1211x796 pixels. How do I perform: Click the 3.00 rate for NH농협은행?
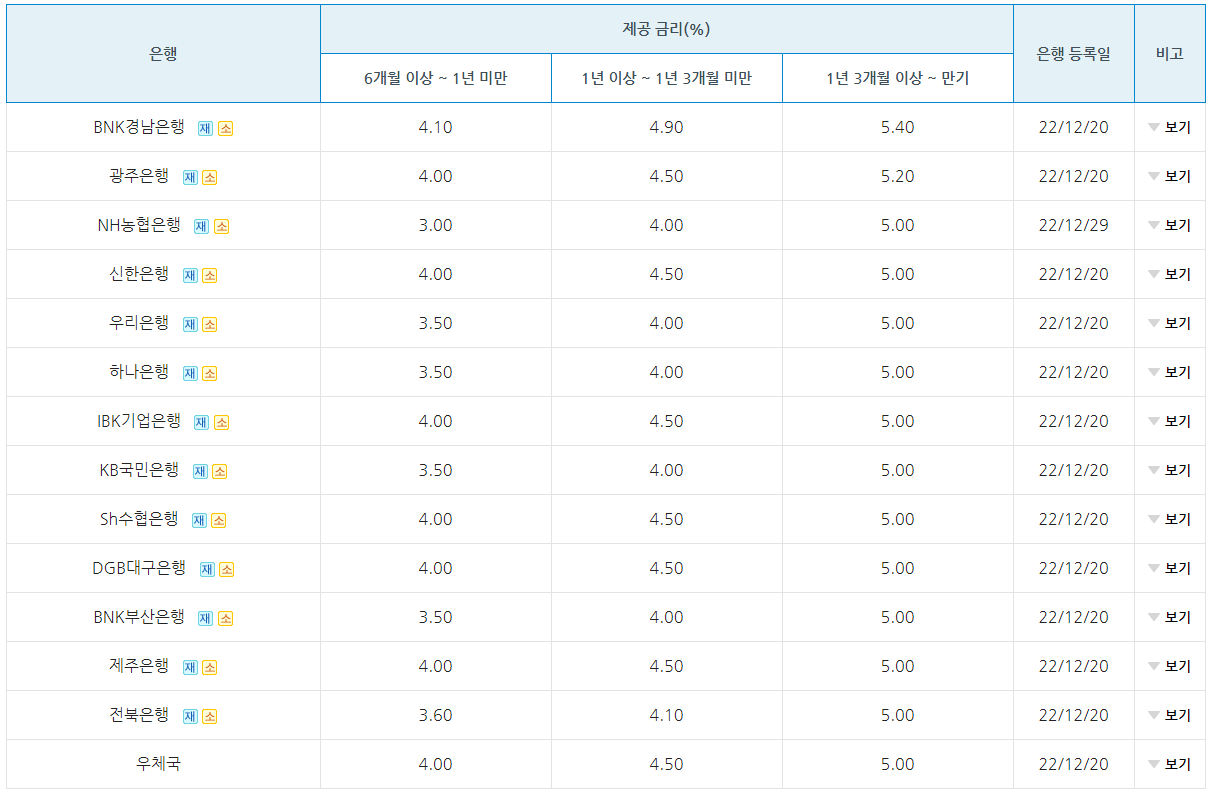tap(436, 225)
